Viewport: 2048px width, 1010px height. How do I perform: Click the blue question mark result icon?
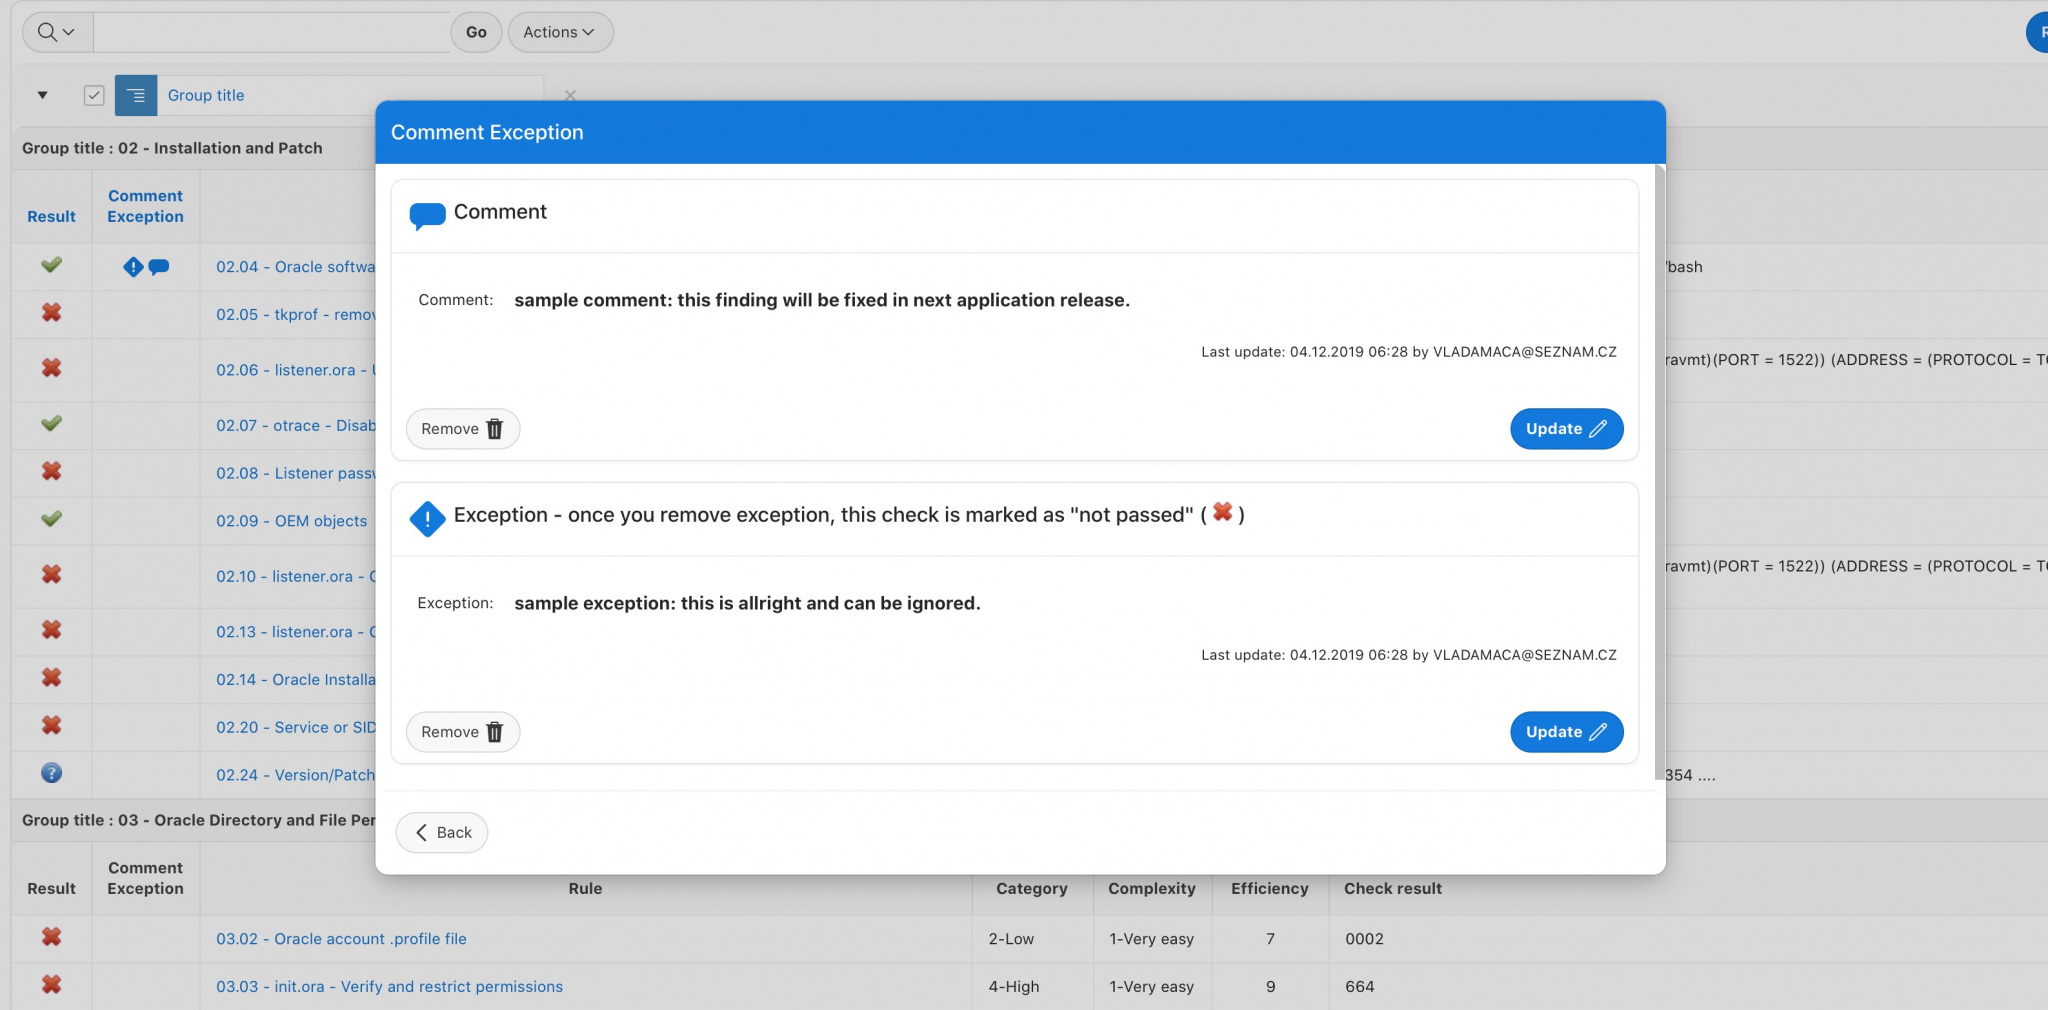[51, 773]
